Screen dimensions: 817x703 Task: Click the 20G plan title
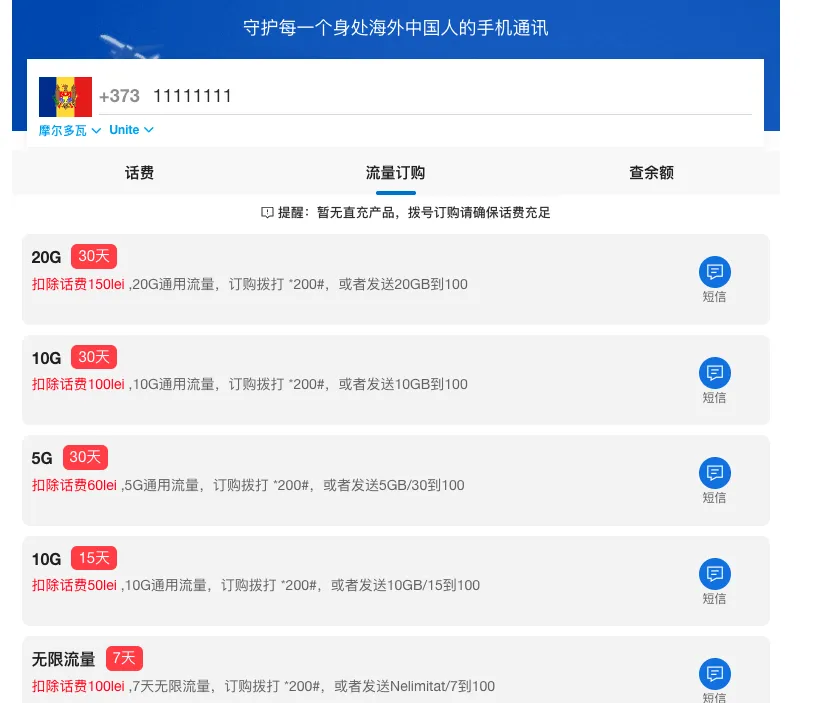point(46,257)
